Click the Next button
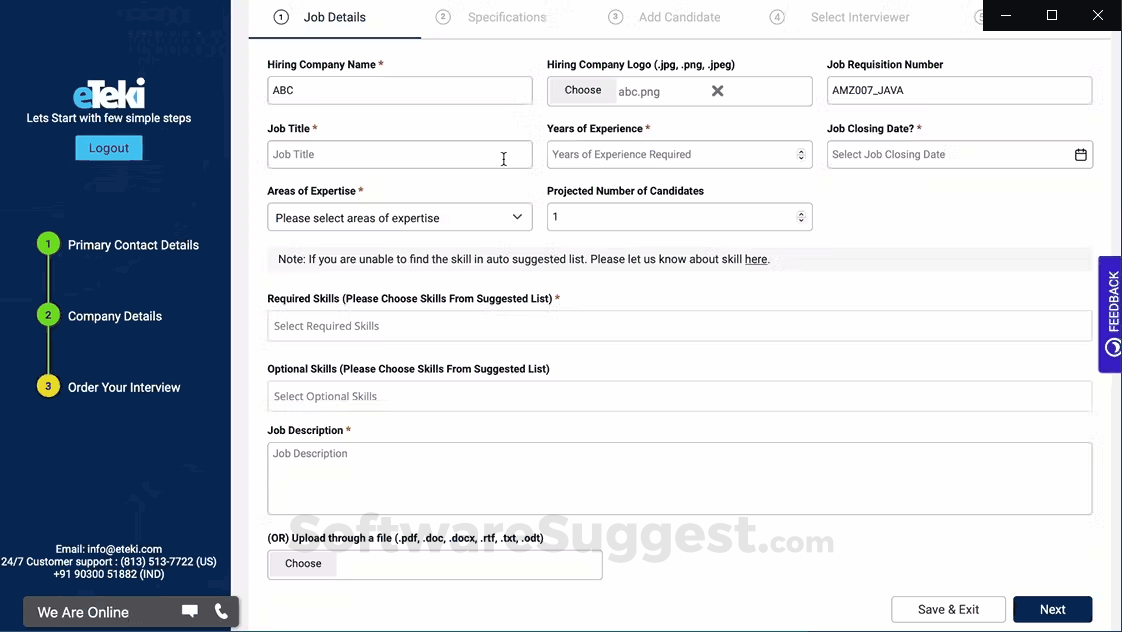Image resolution: width=1122 pixels, height=632 pixels. click(1052, 609)
